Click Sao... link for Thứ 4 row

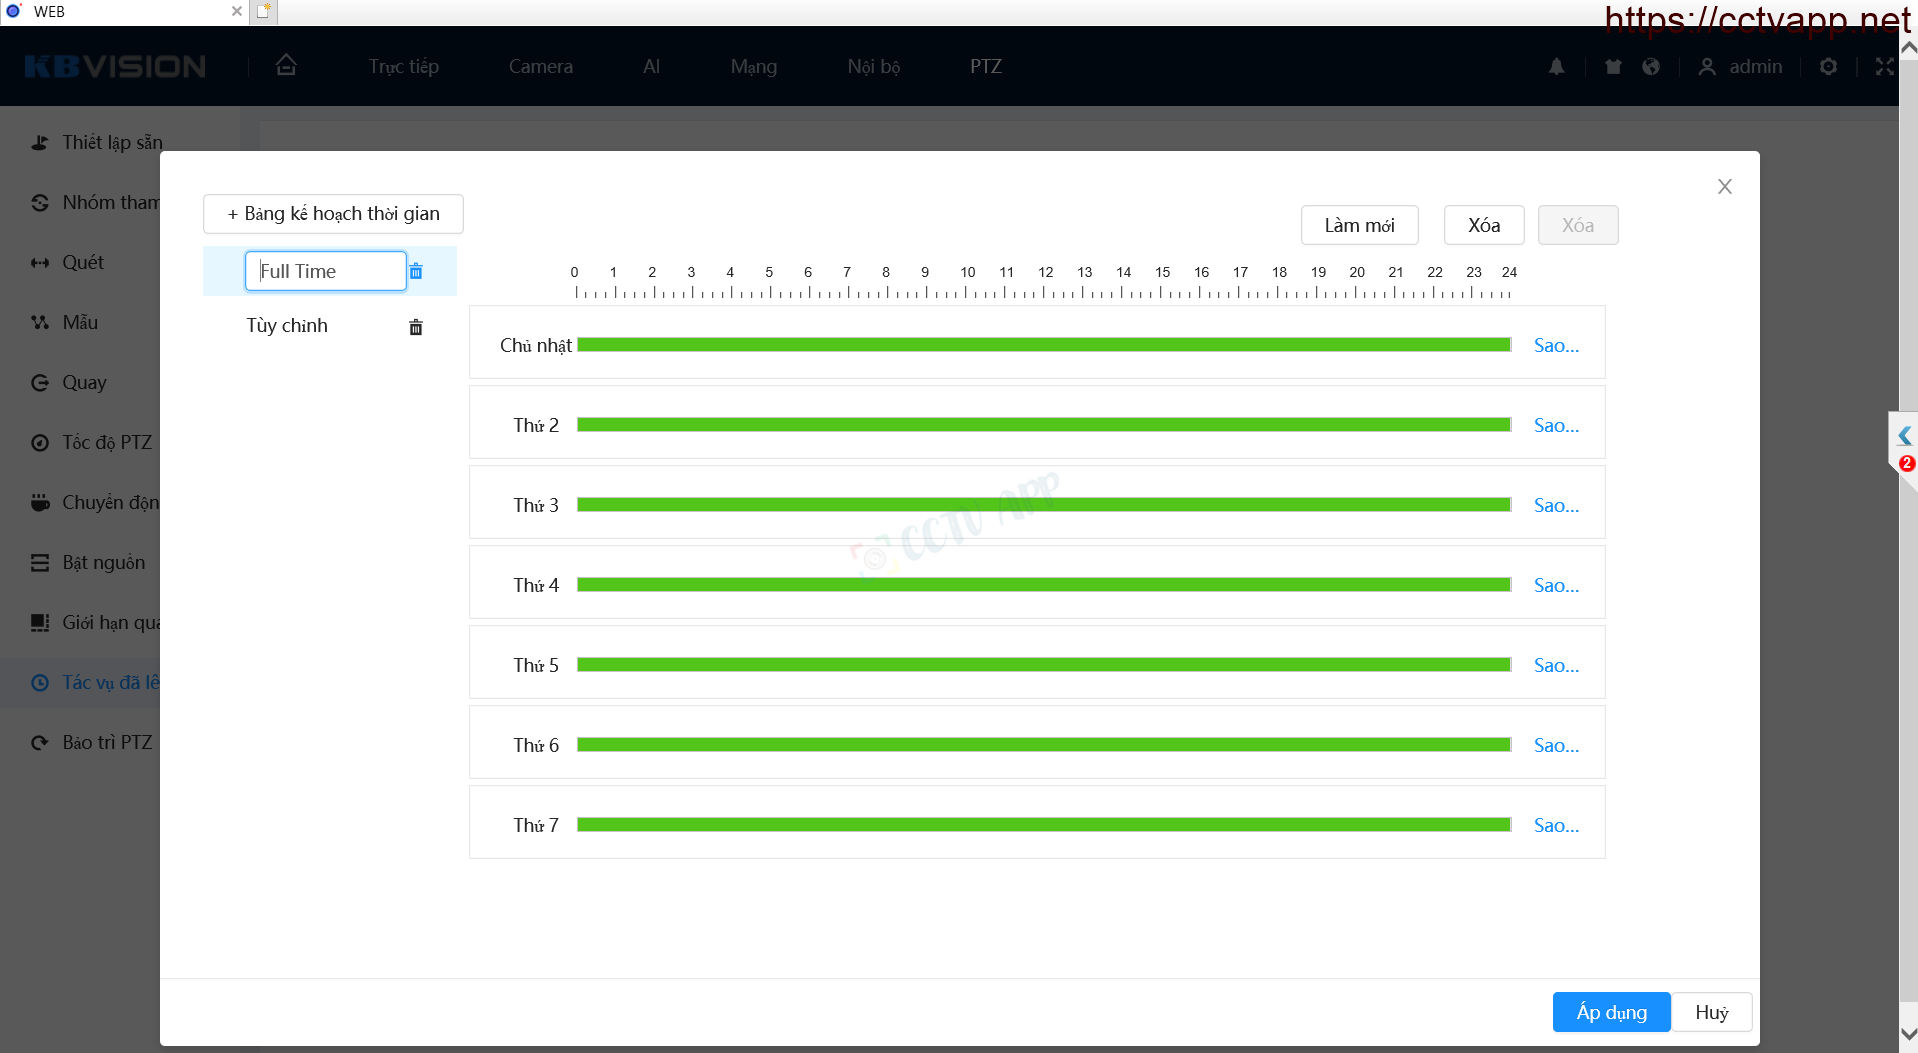[x=1555, y=585]
